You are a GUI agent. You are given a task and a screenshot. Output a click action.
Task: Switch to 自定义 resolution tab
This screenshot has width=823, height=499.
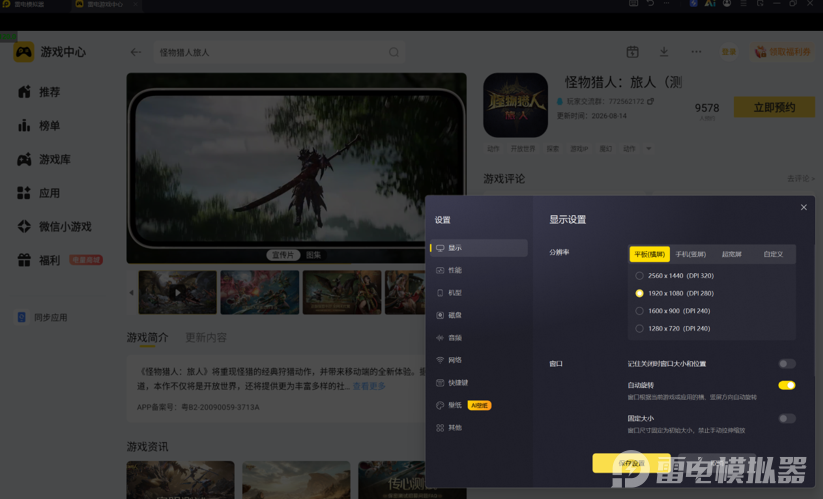[x=773, y=254]
